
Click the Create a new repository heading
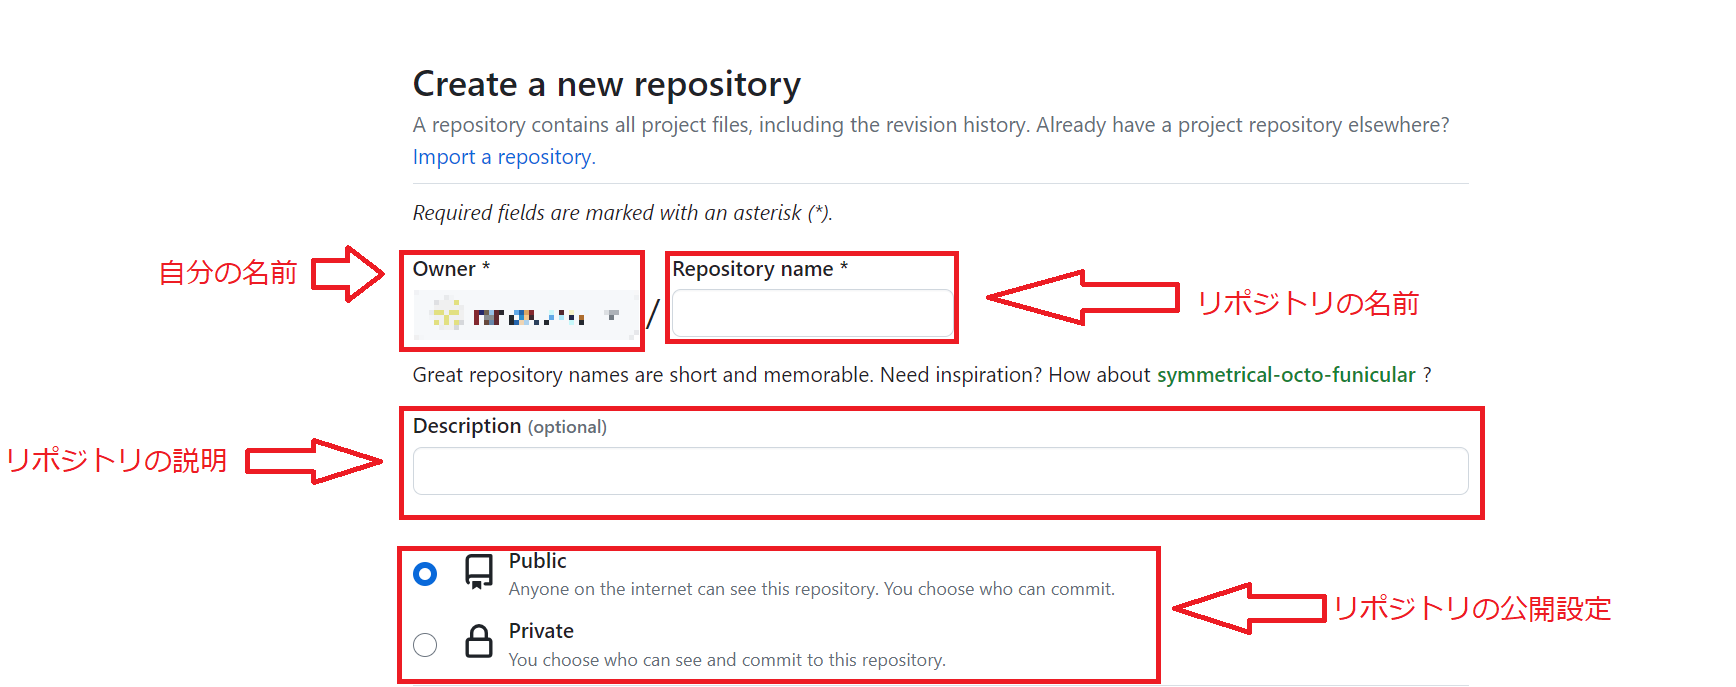[606, 84]
